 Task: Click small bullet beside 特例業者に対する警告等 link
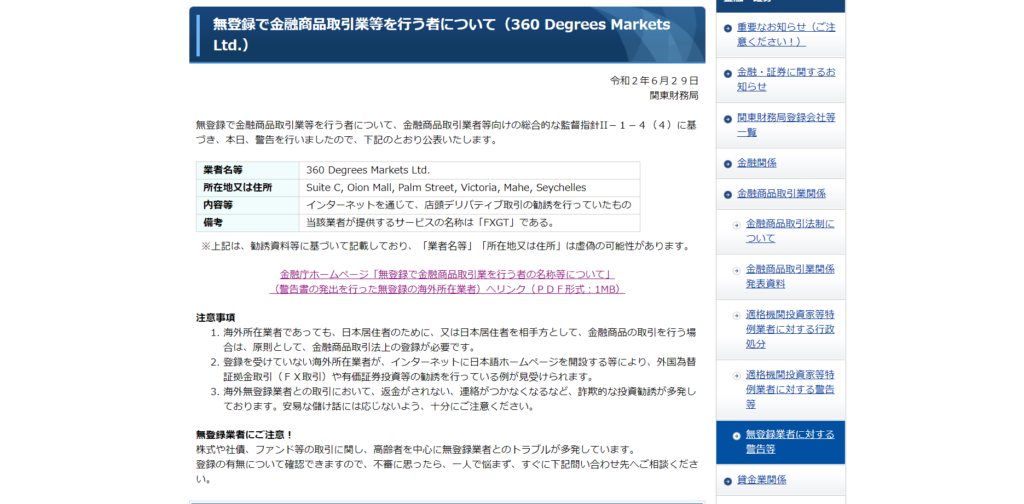click(x=737, y=375)
